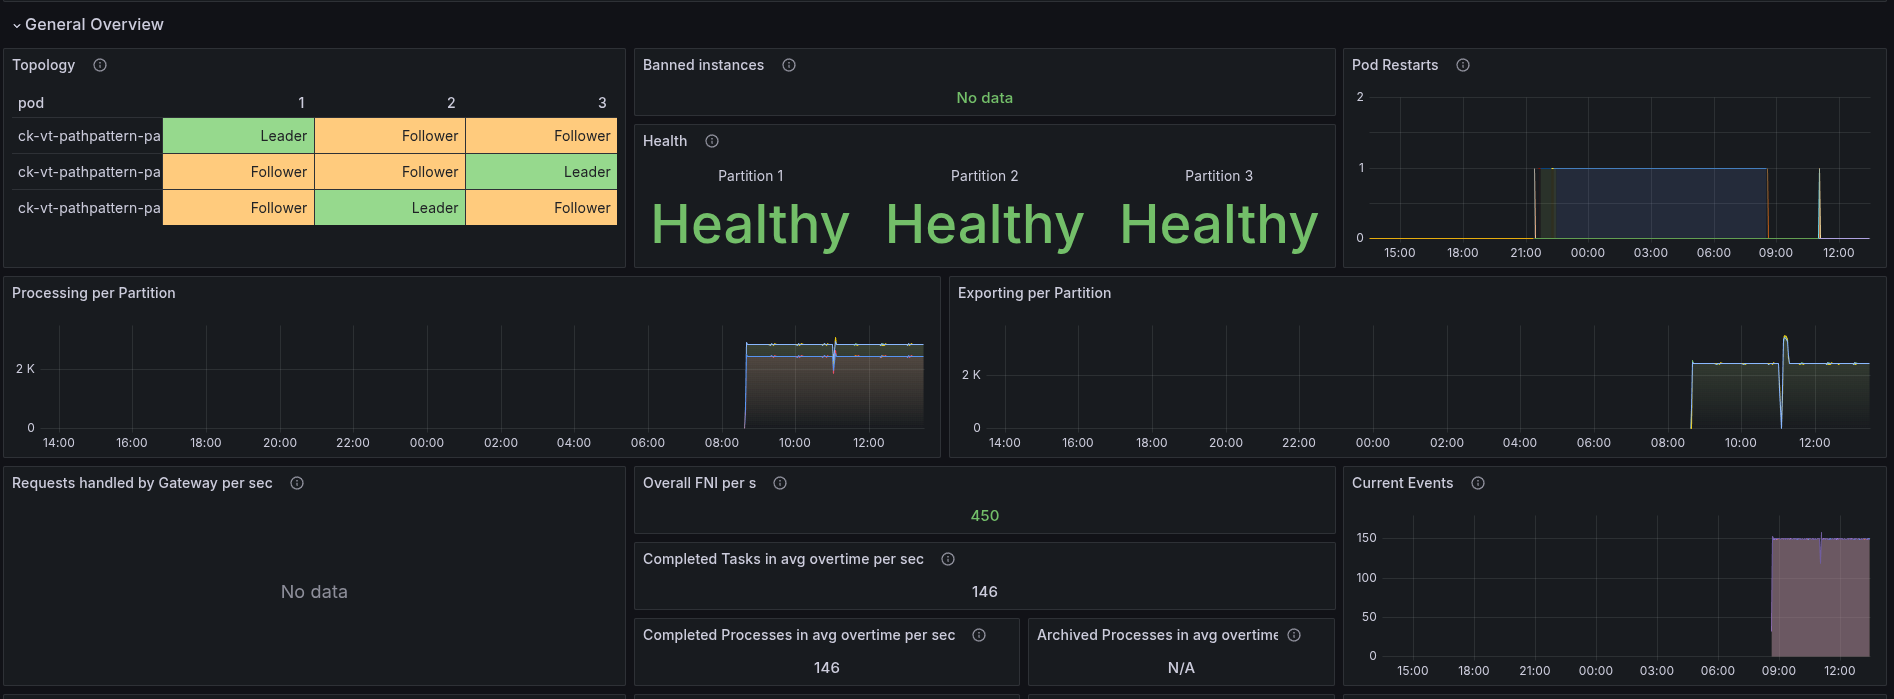Click the Processing per Partition graph plateau
This screenshot has height=699, width=1894.
point(834,385)
